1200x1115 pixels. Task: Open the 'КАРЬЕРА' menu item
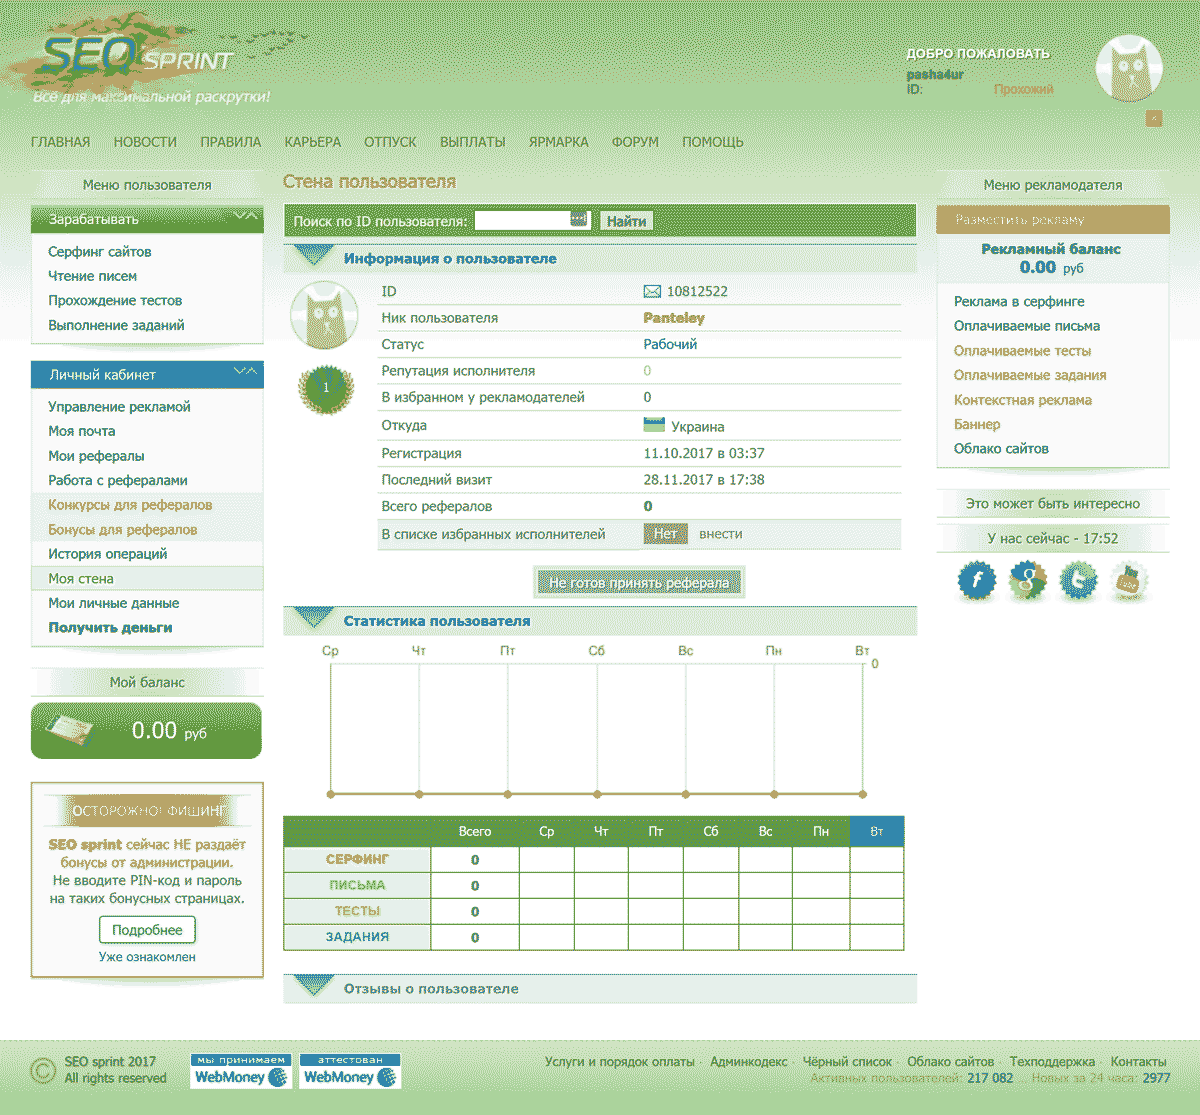(x=313, y=142)
